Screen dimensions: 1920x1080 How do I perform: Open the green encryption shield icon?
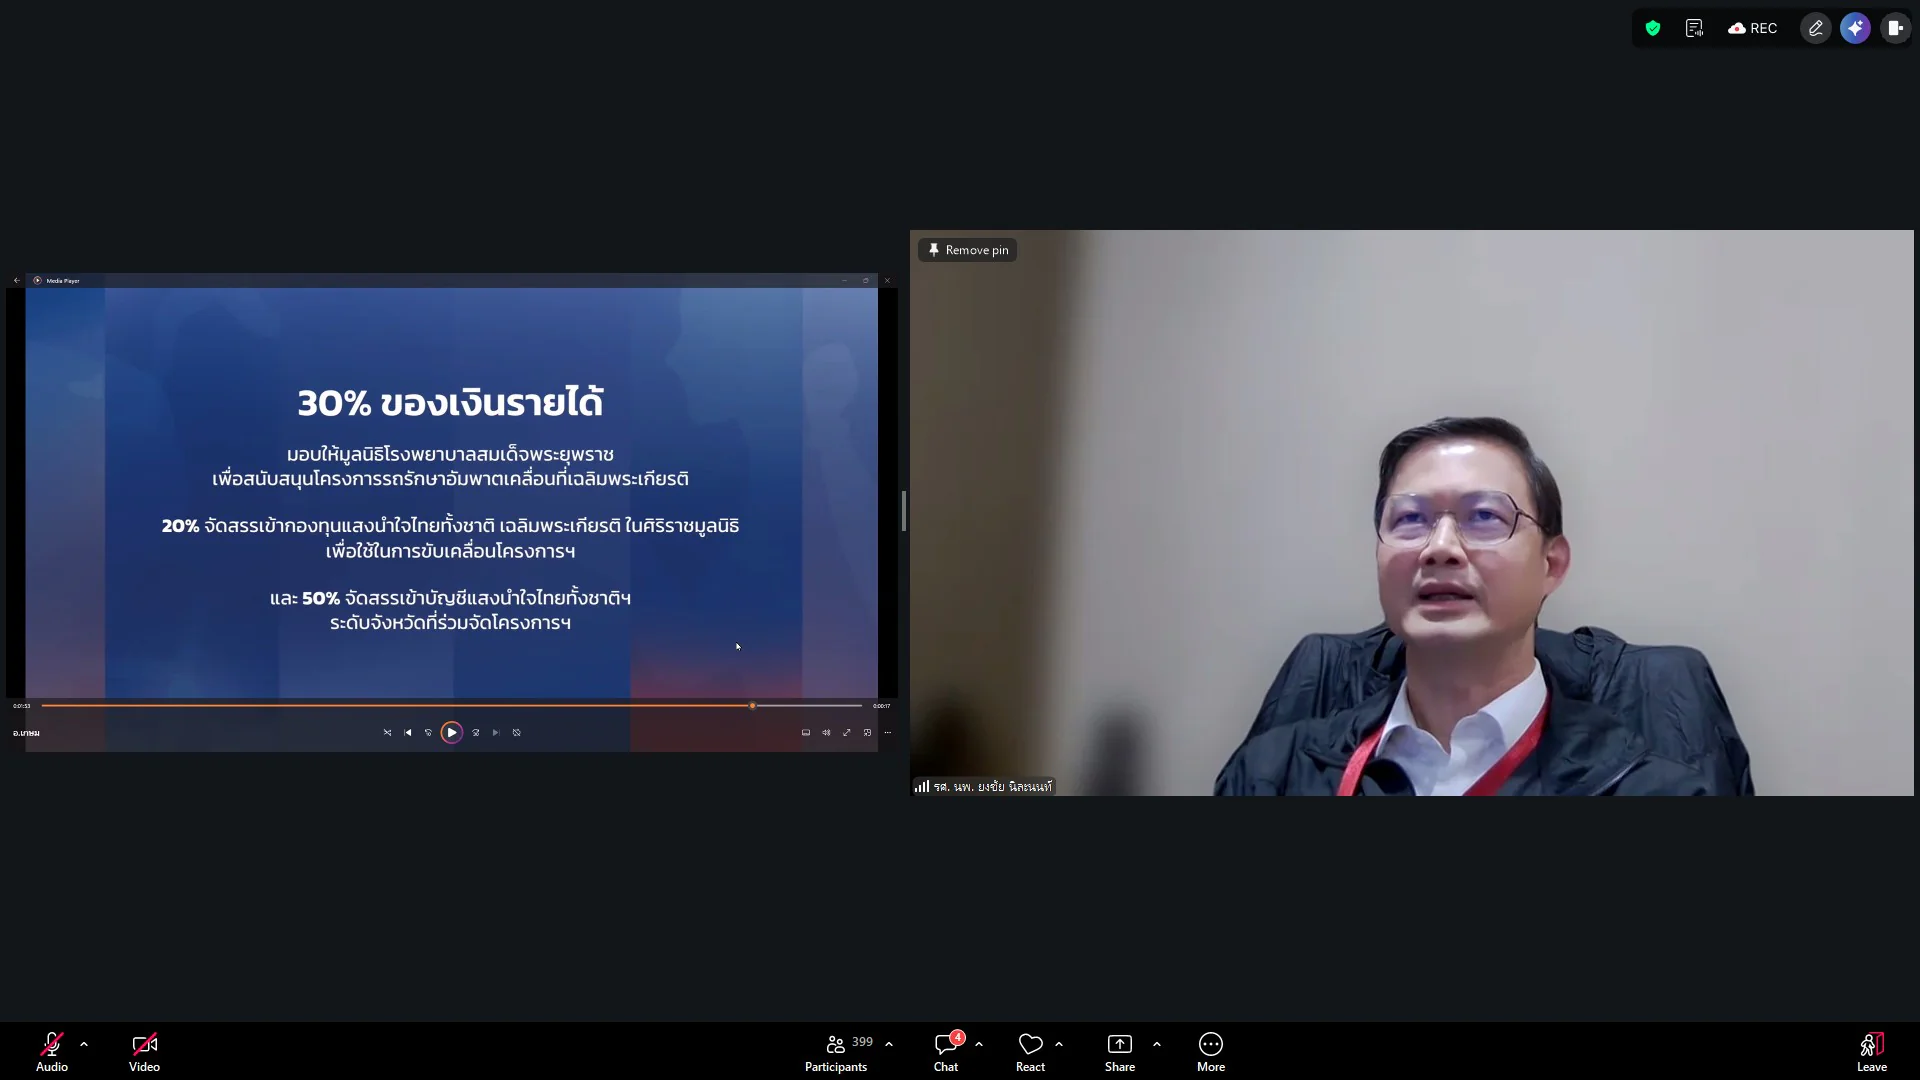click(x=1653, y=28)
